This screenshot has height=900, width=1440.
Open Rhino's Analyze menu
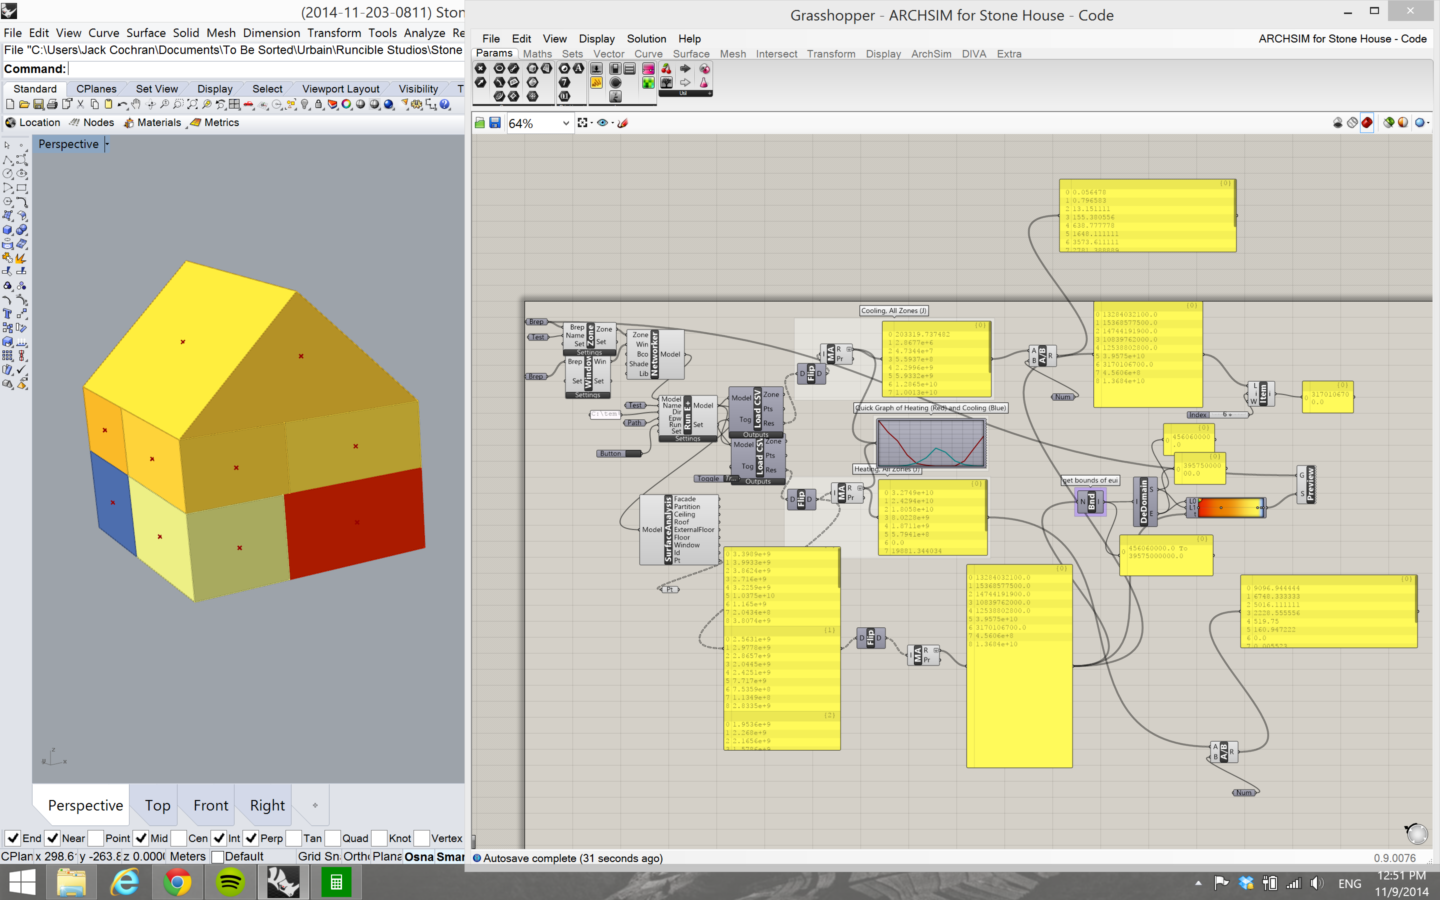(424, 33)
